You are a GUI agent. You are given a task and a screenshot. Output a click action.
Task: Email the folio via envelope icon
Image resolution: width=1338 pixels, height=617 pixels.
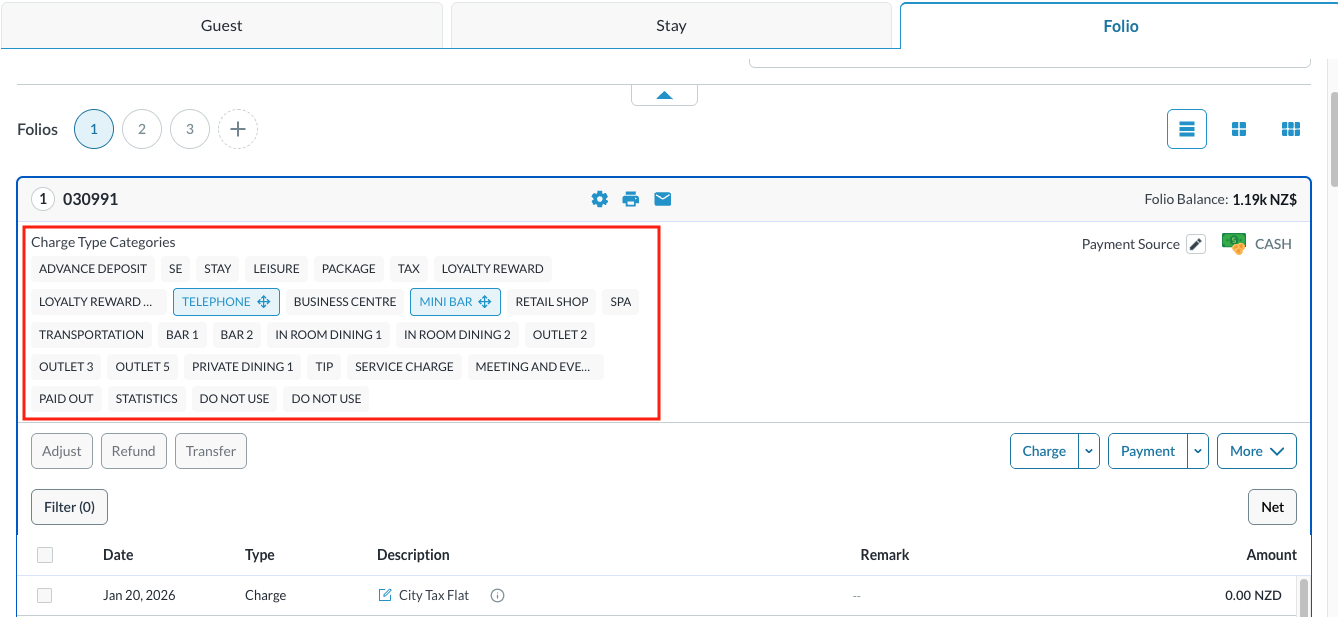click(x=662, y=199)
